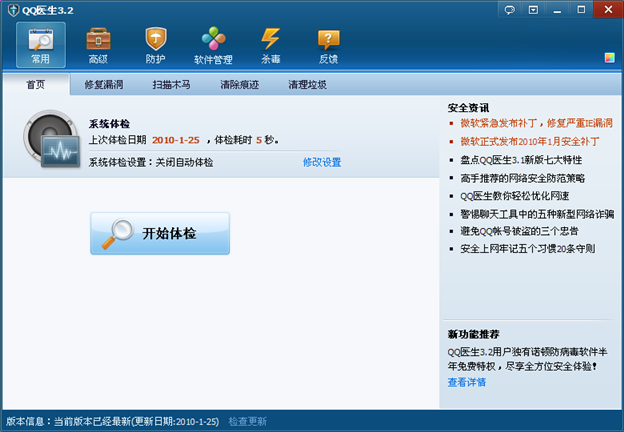This screenshot has width=624, height=432.
Task: Open news 警惕聊天工具中的五种新型网络诈骗
Action: tap(537, 214)
